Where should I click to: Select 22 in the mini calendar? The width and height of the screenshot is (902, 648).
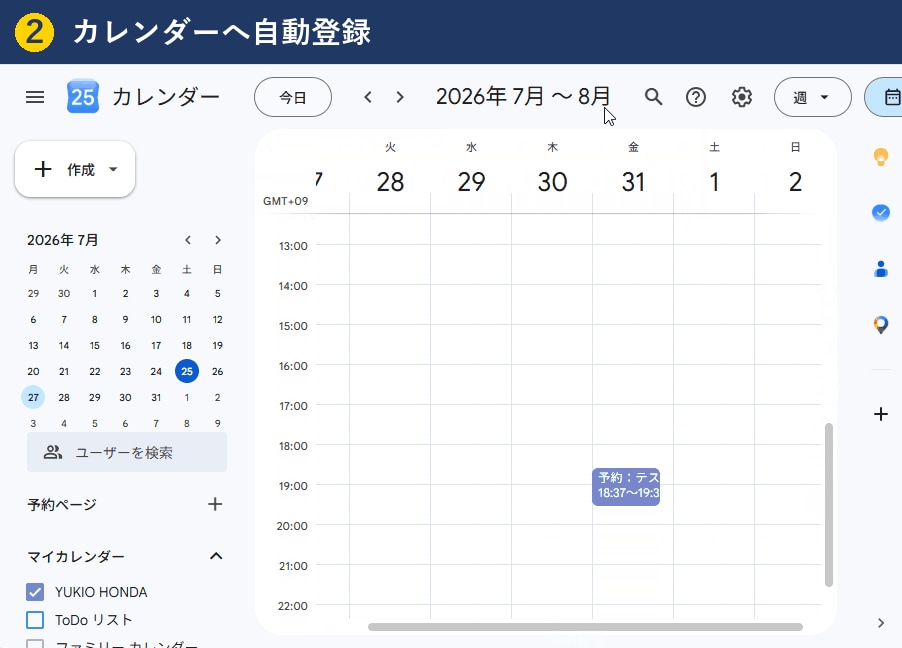(x=94, y=371)
